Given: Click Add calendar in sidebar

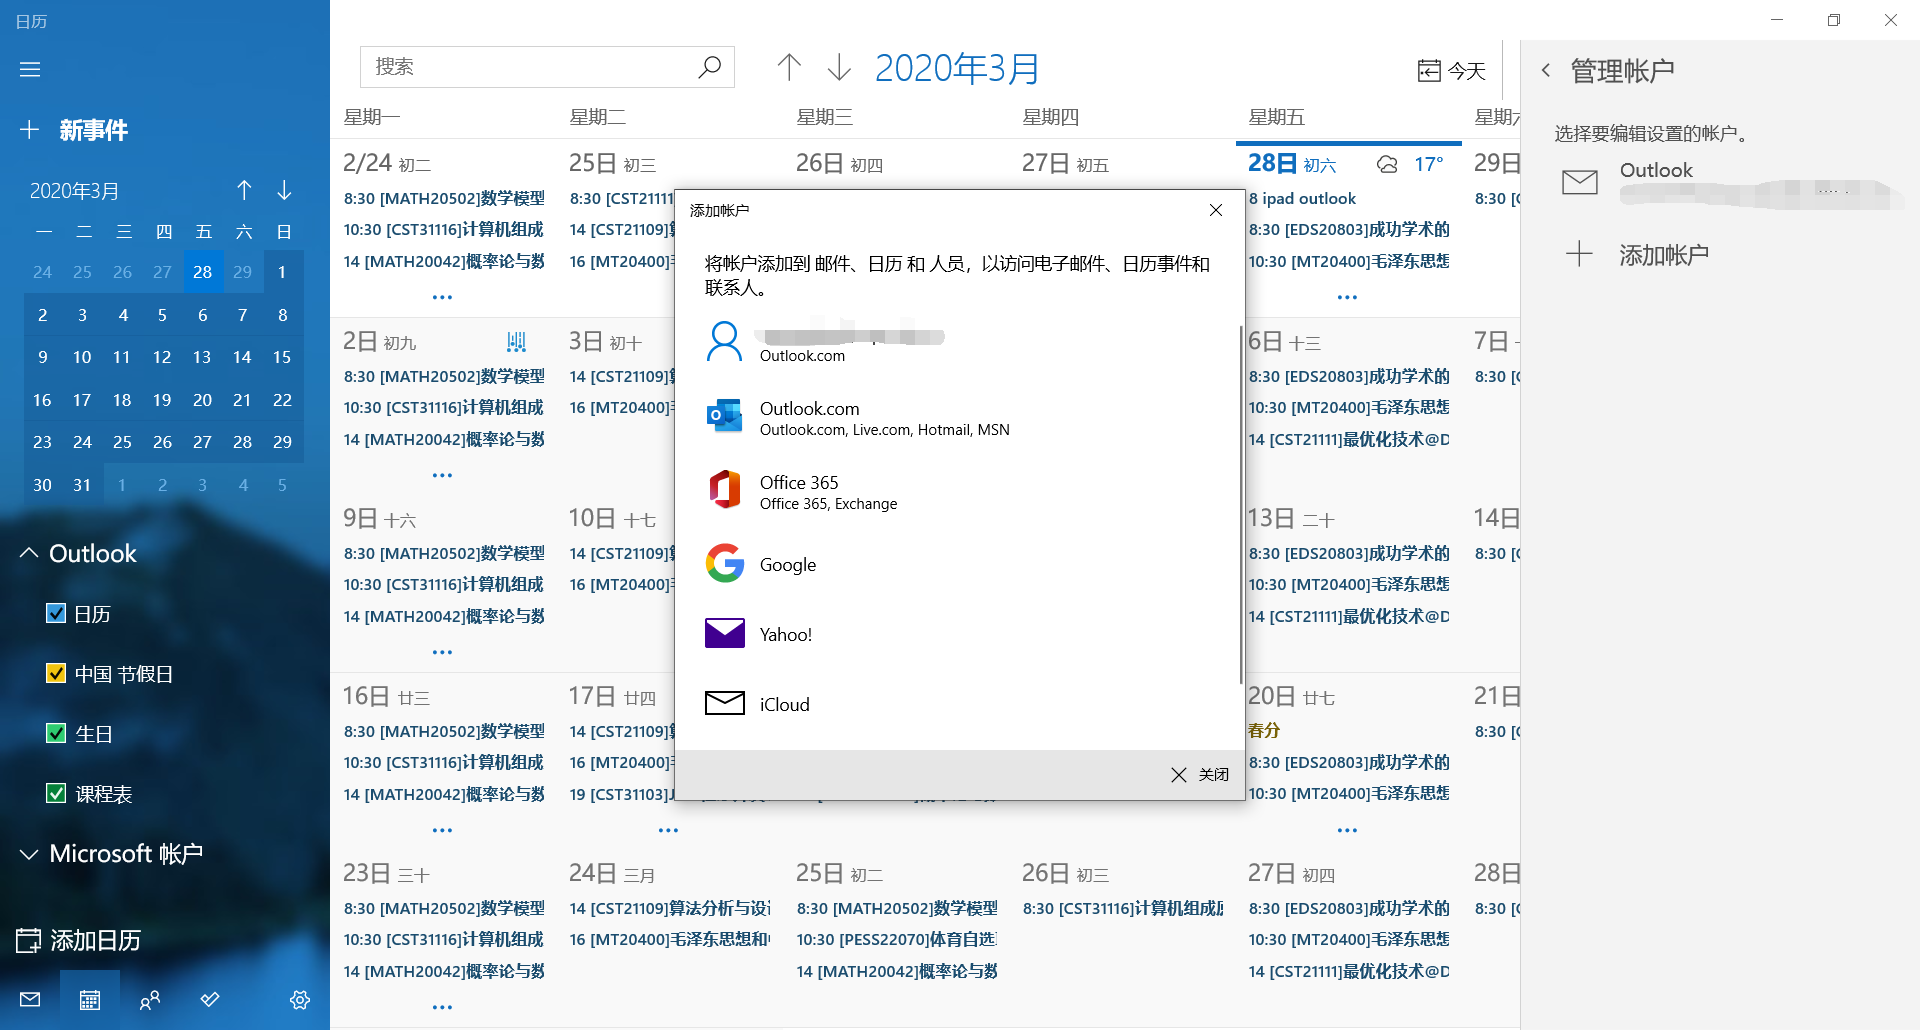Looking at the screenshot, I should [x=79, y=940].
